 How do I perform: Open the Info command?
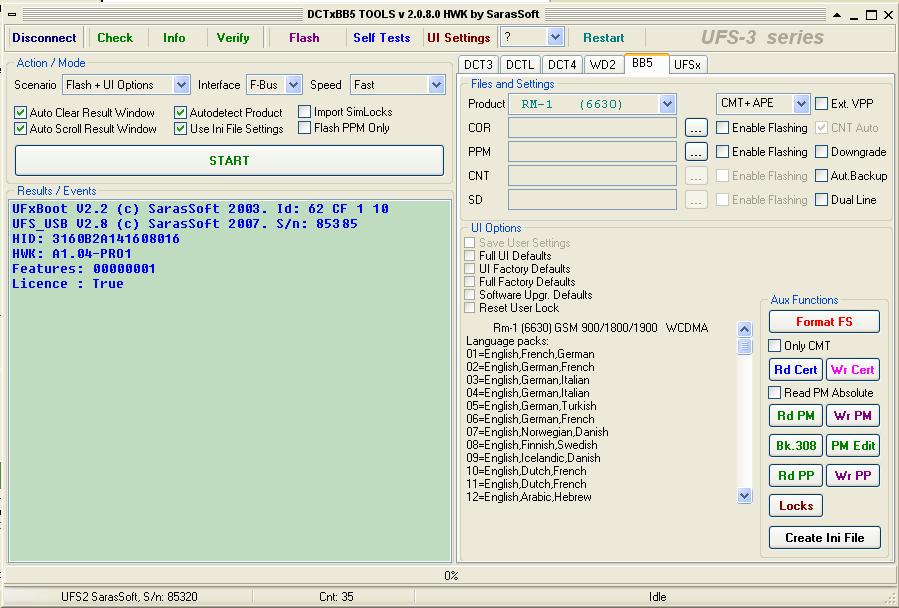pos(174,38)
